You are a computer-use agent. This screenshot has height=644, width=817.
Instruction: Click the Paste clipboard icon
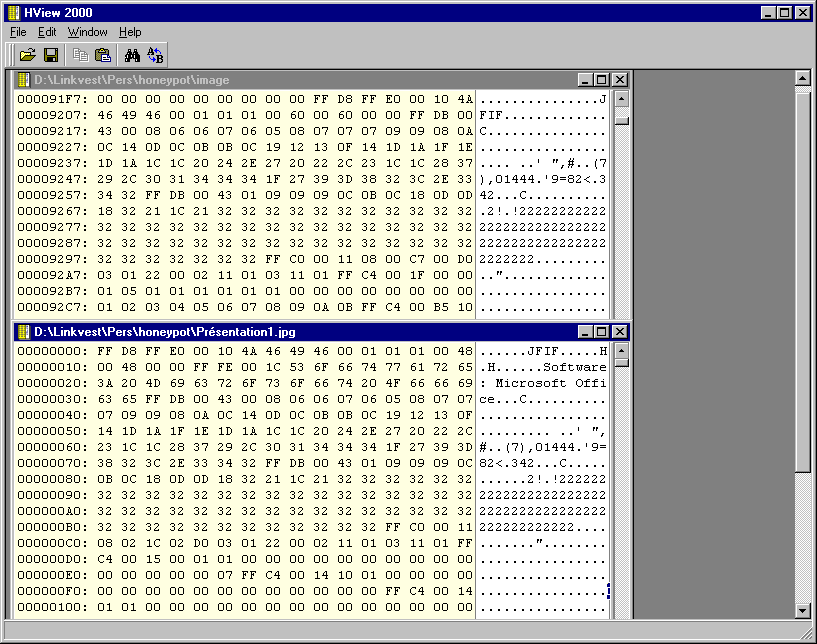(x=102, y=55)
